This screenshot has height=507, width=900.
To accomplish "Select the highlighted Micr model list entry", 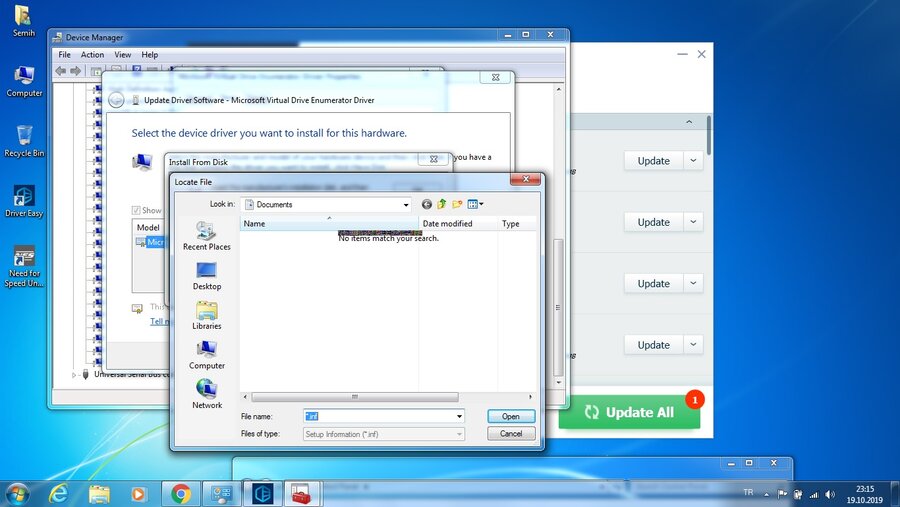I will 150,242.
